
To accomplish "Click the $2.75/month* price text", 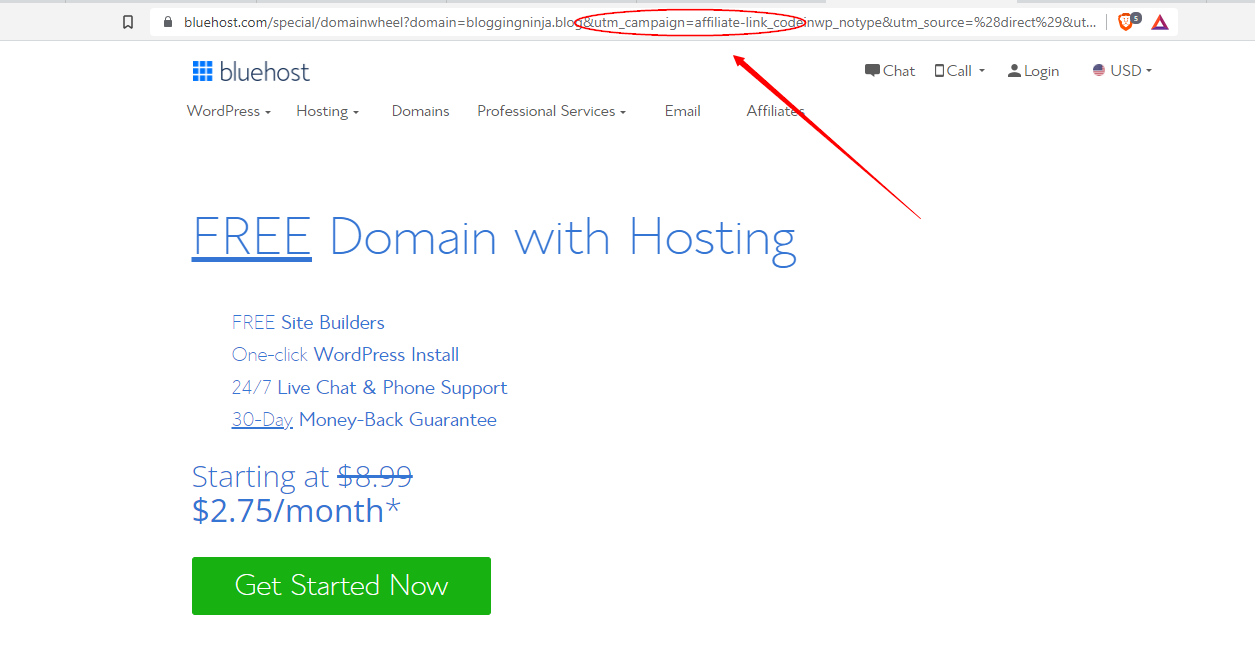I will coord(296,511).
